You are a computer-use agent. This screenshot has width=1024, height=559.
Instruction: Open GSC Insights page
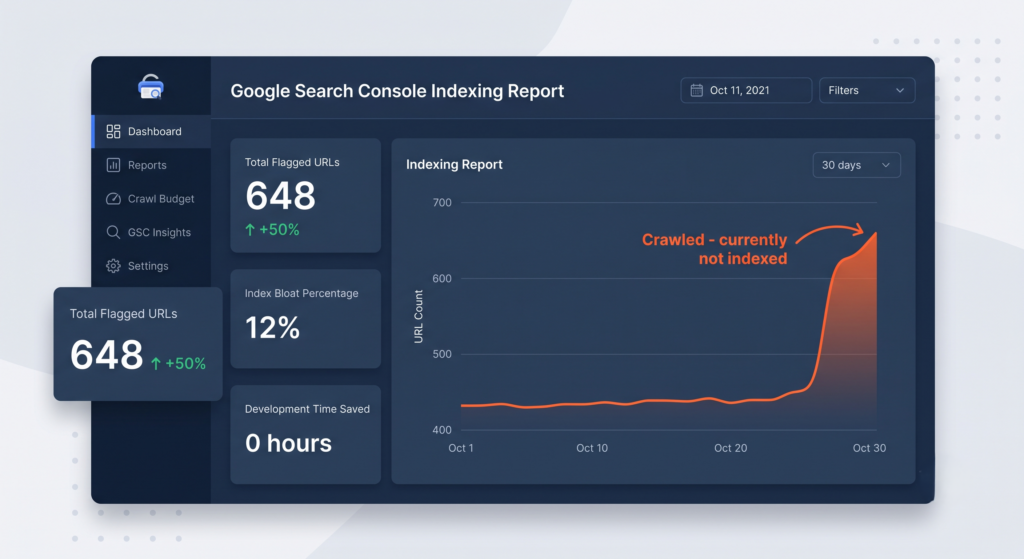click(152, 232)
